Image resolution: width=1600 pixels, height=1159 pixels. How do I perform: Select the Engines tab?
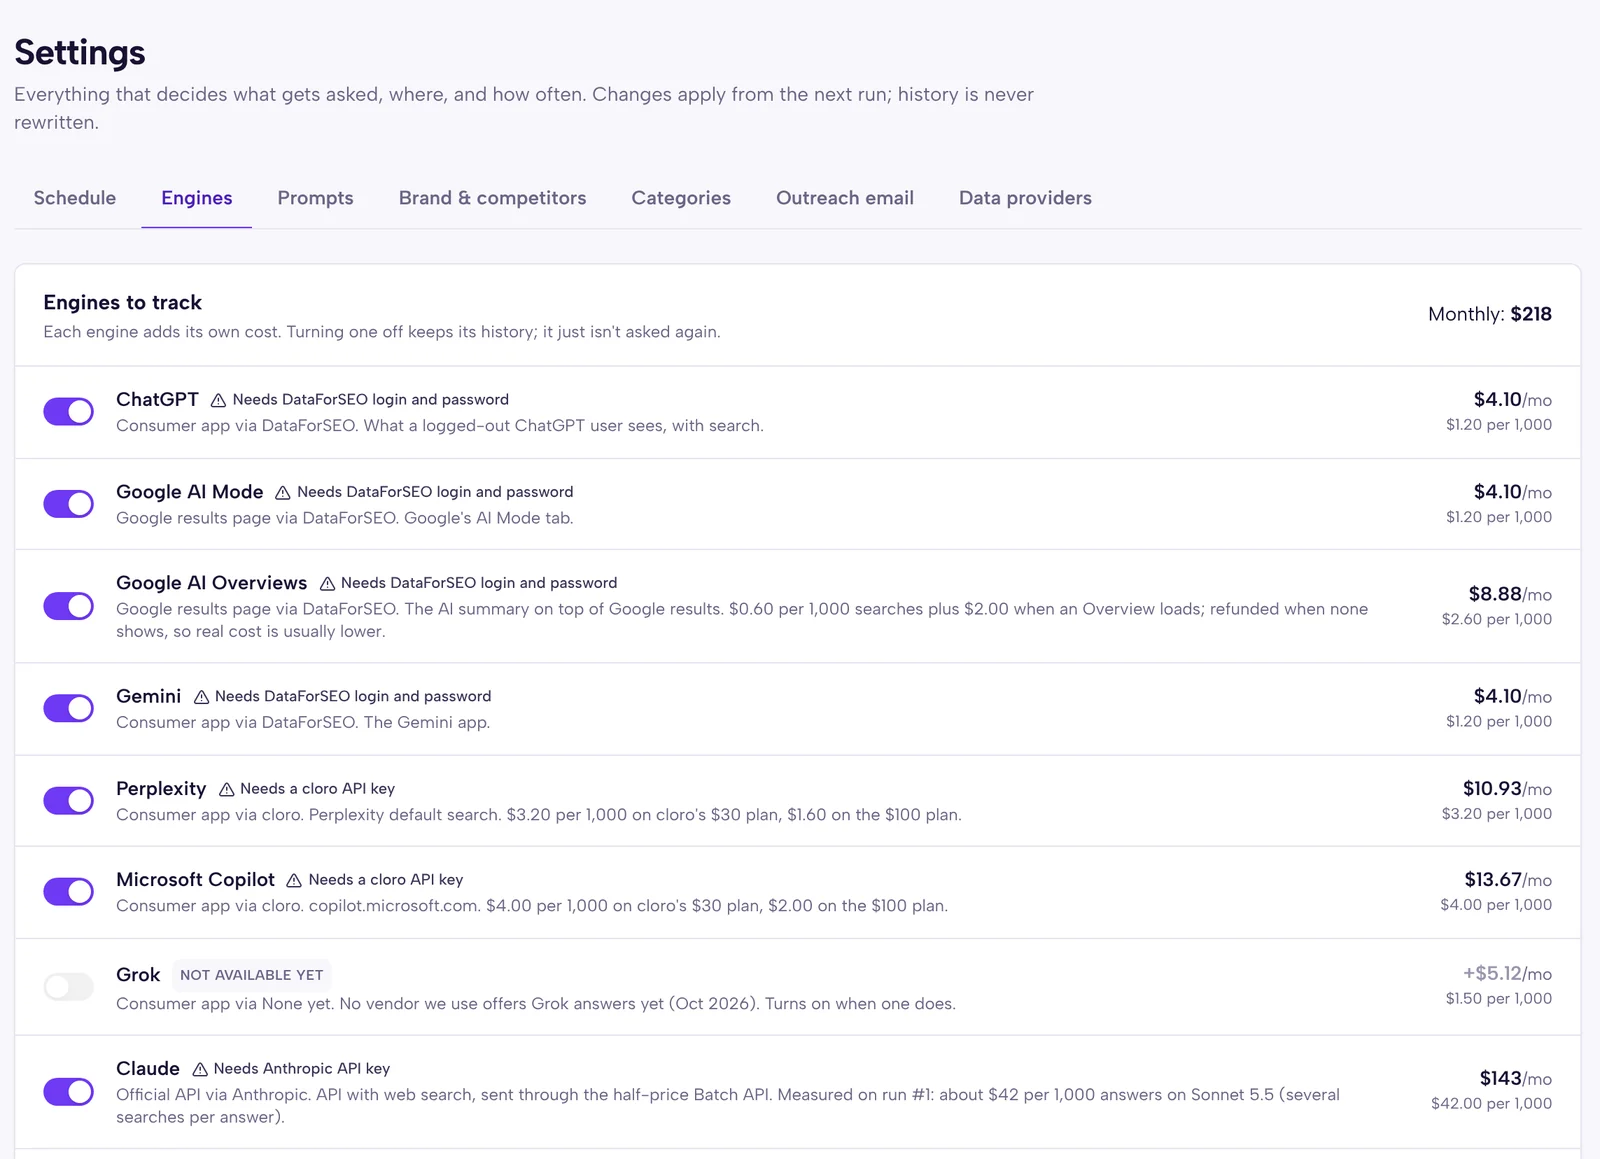[197, 198]
